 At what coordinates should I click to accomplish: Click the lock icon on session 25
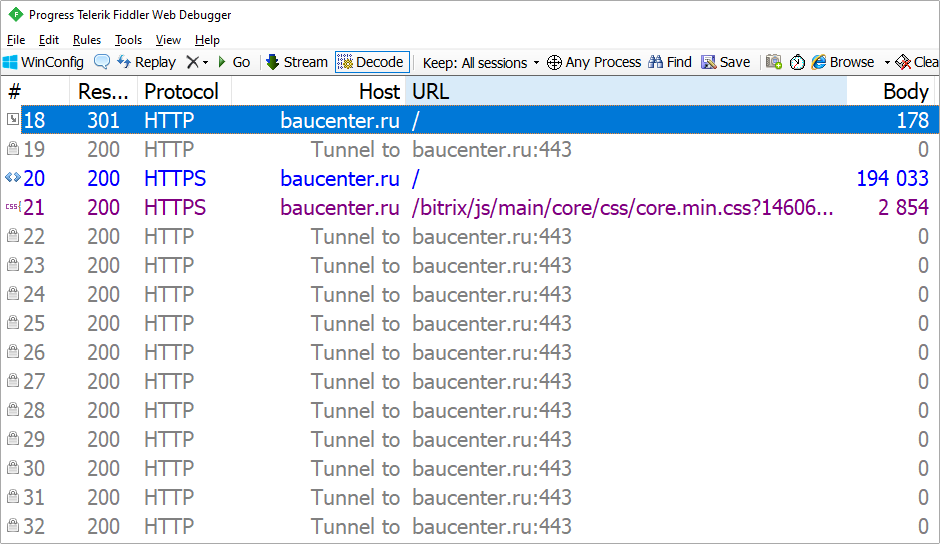tap(13, 321)
